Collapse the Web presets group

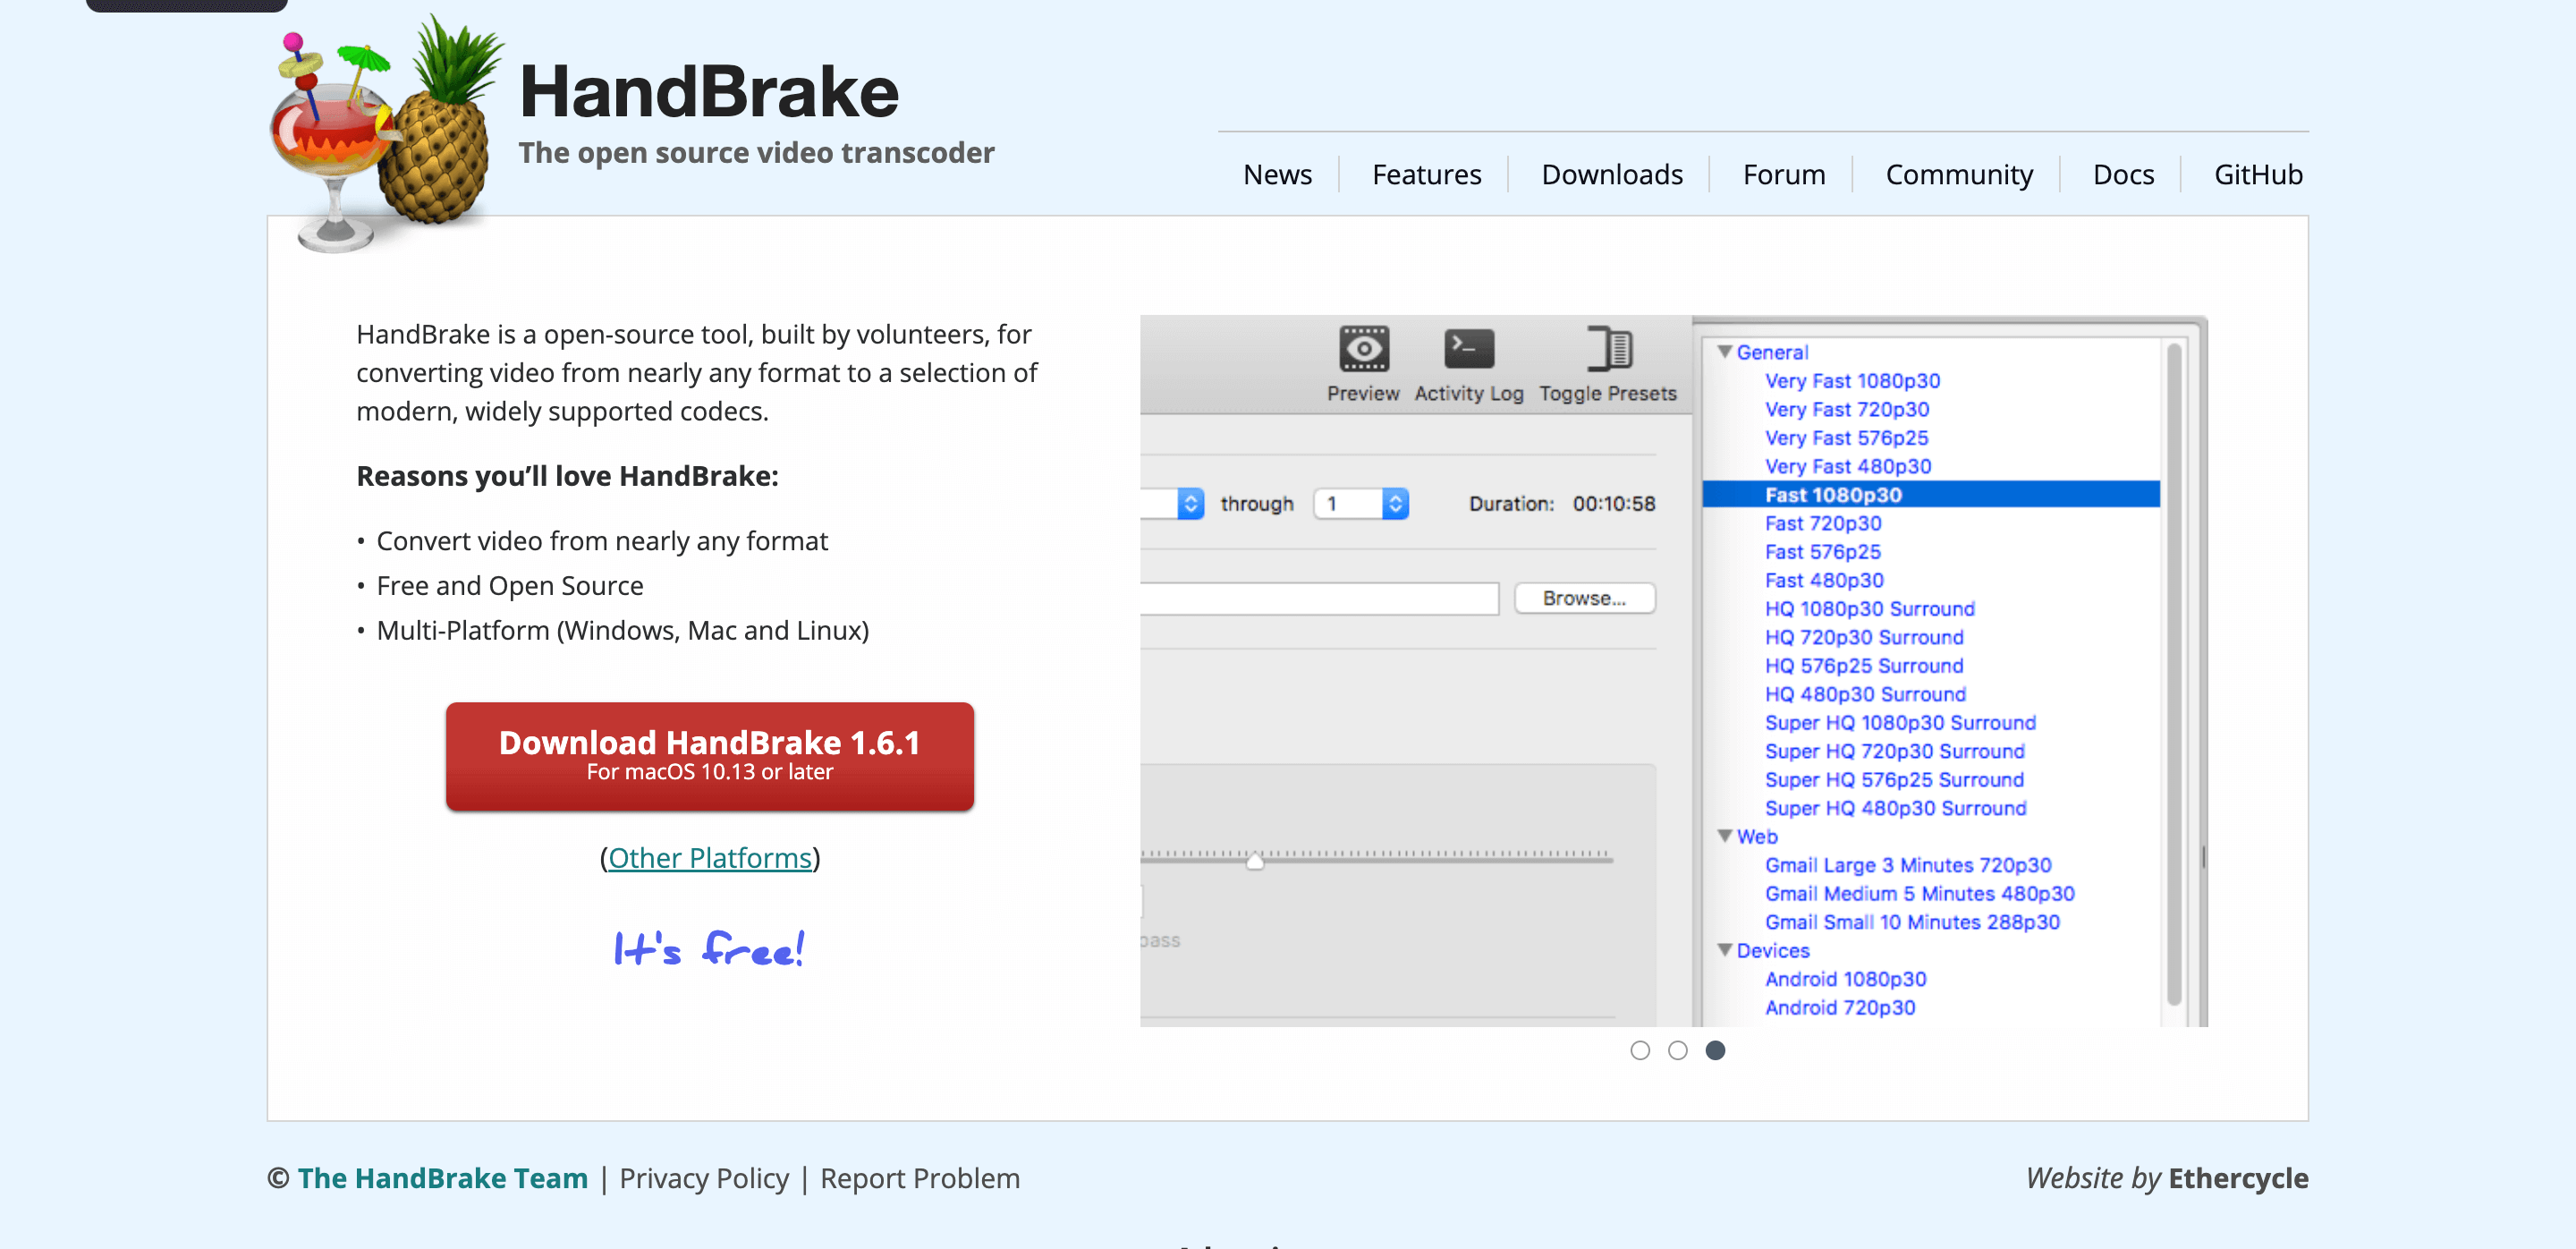click(x=1724, y=836)
